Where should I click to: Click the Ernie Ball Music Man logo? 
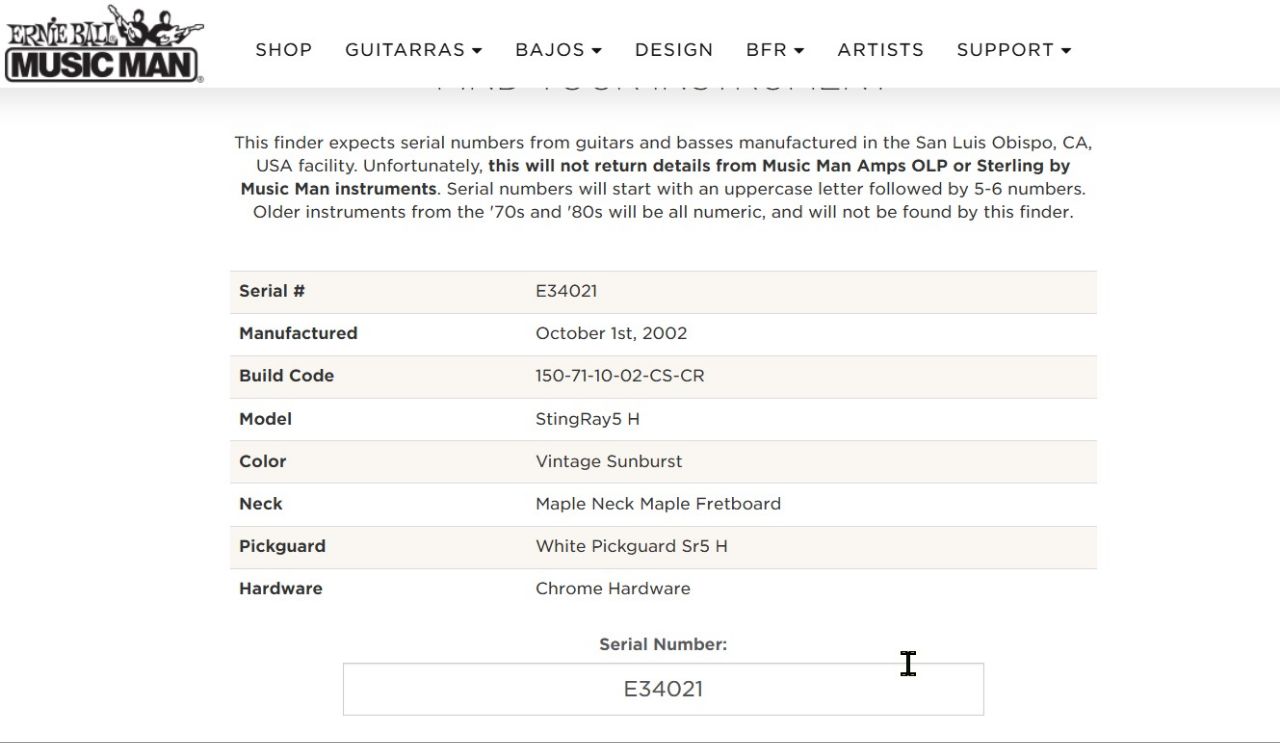click(104, 43)
